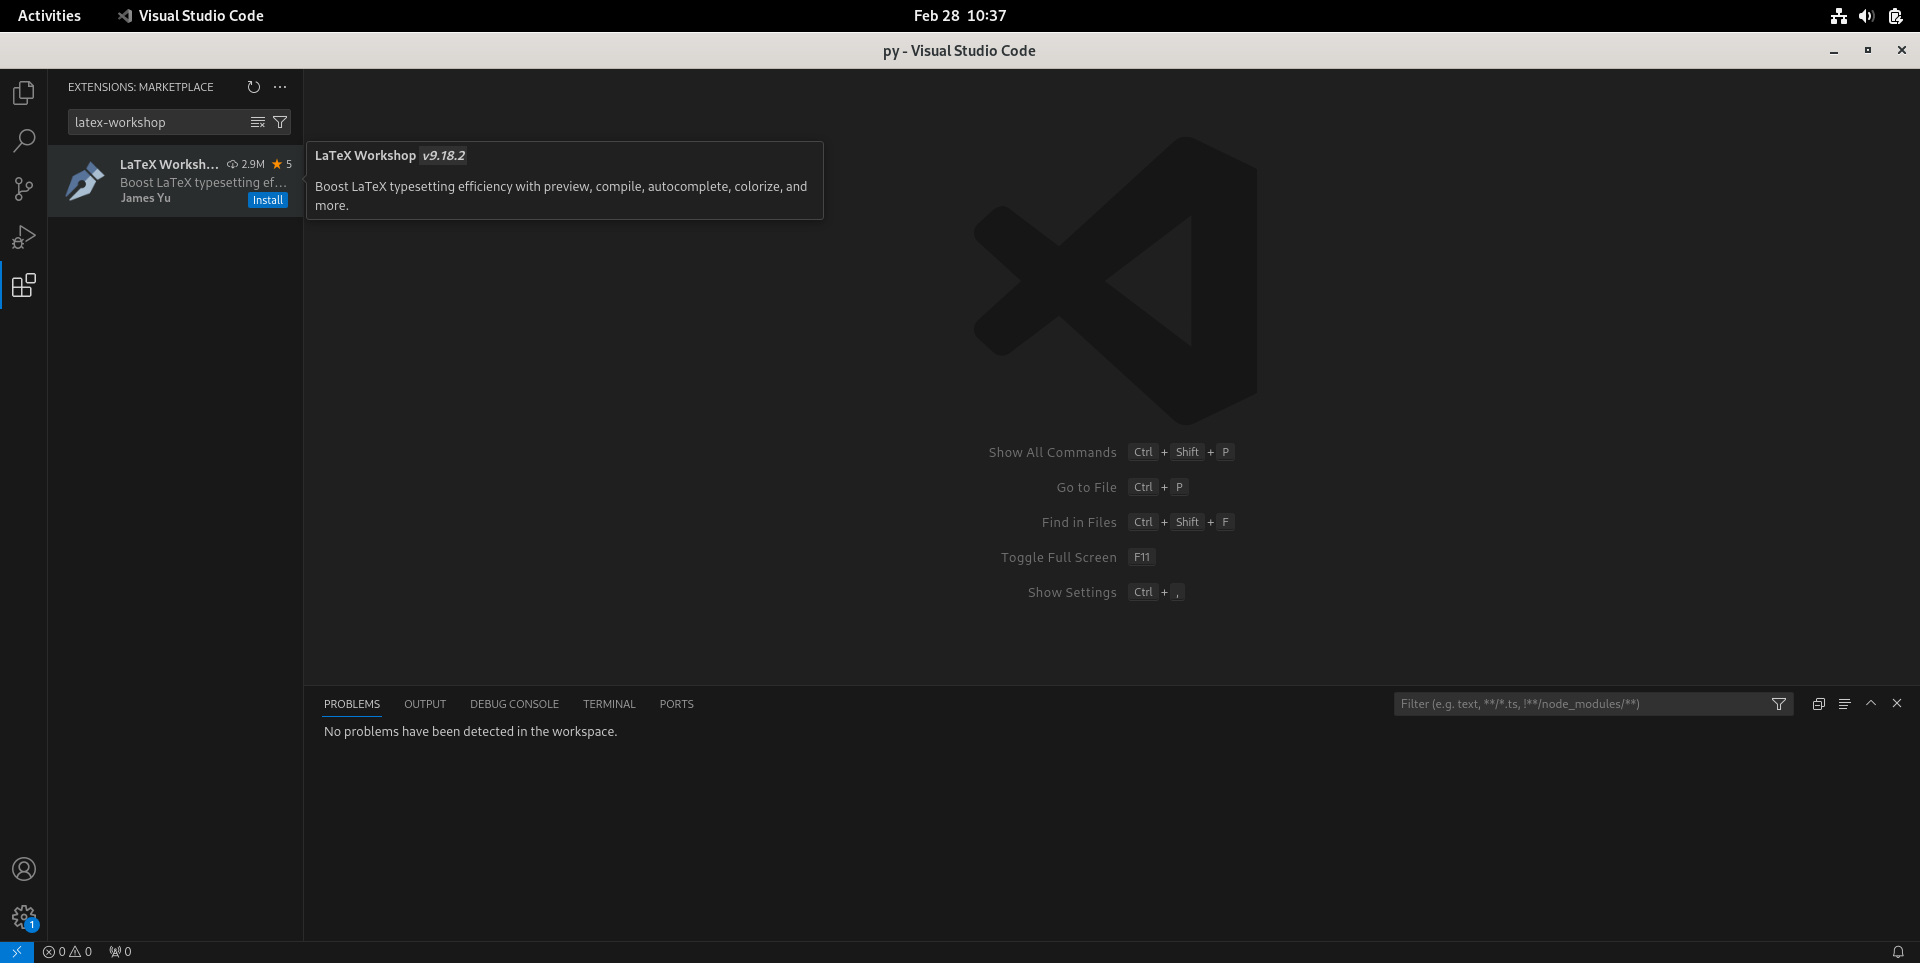1920x963 pixels.
Task: Click the volume icon in top bar
Action: tap(1866, 16)
